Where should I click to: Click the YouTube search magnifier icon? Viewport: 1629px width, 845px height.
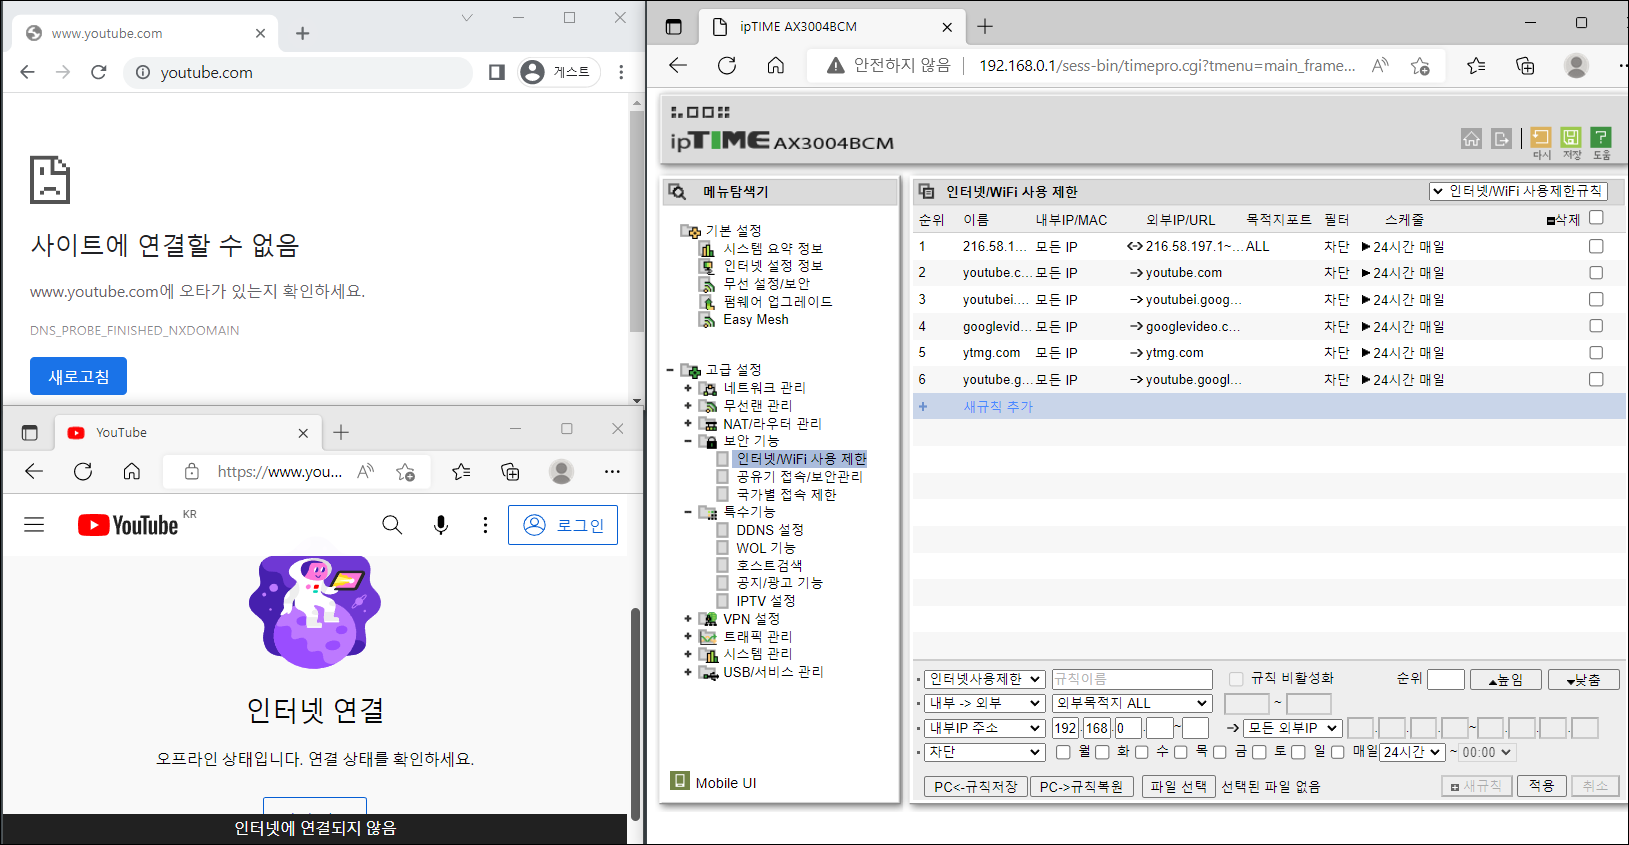392,525
